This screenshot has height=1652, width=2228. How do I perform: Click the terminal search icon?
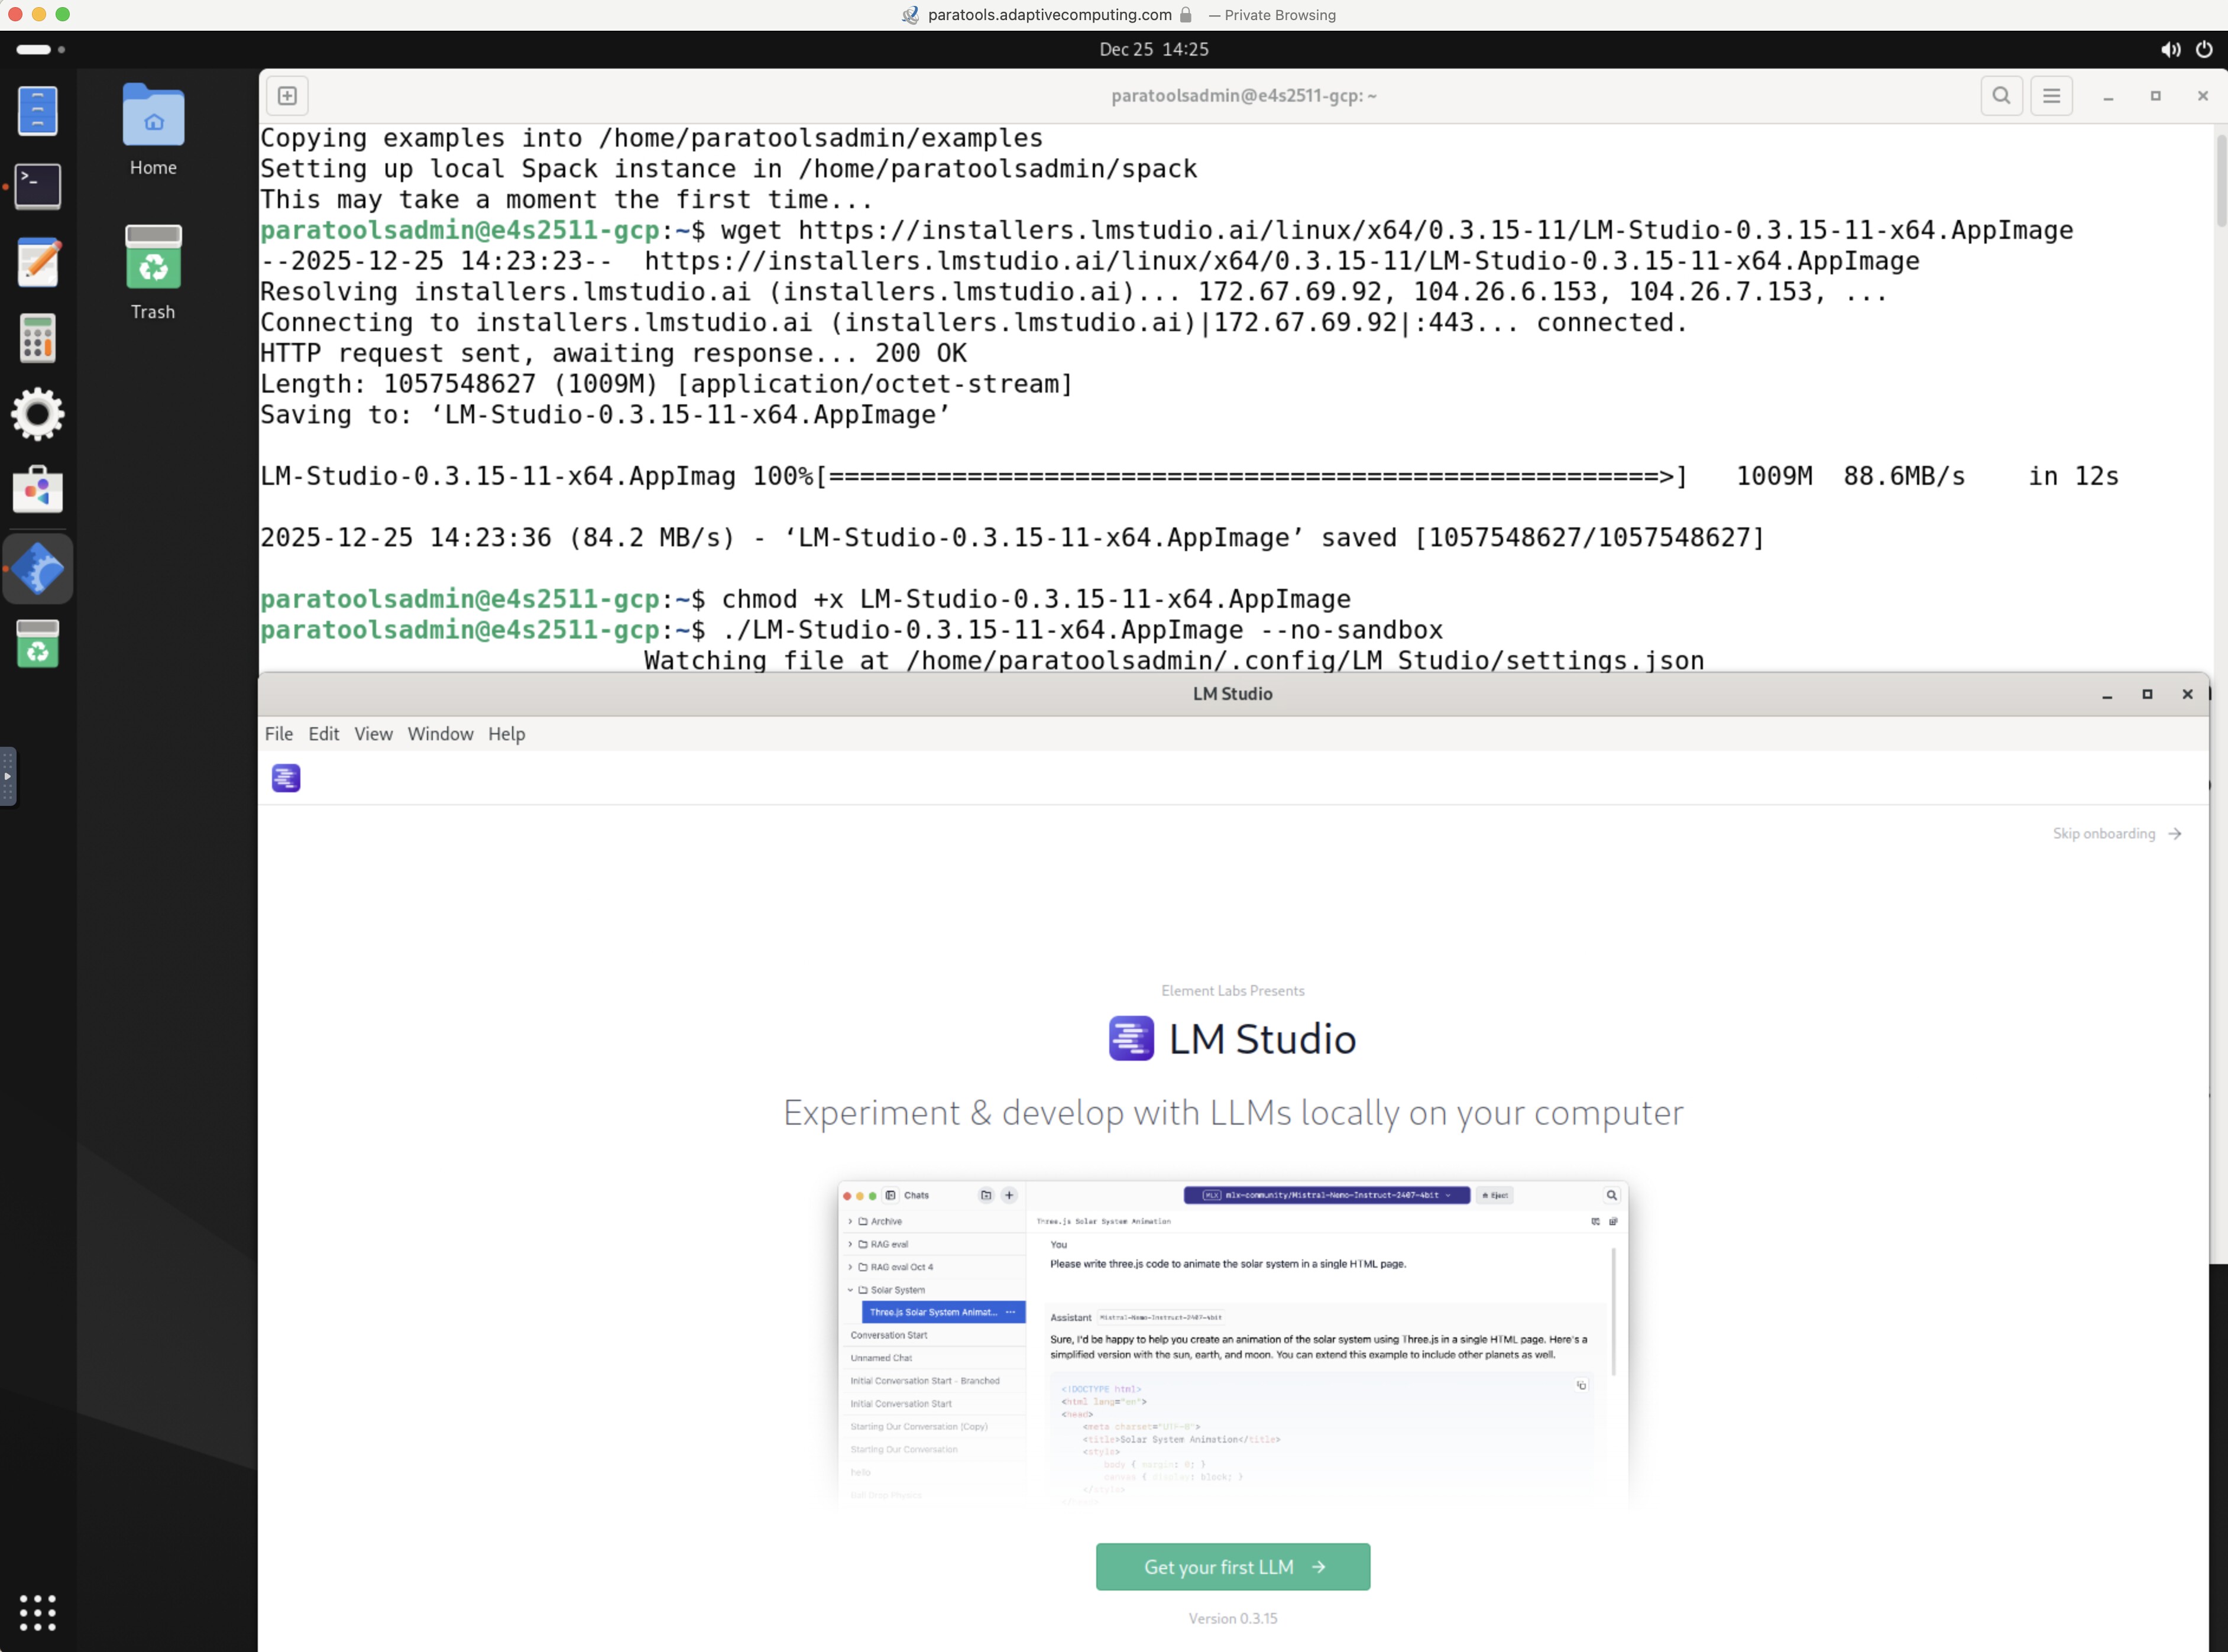[2001, 96]
